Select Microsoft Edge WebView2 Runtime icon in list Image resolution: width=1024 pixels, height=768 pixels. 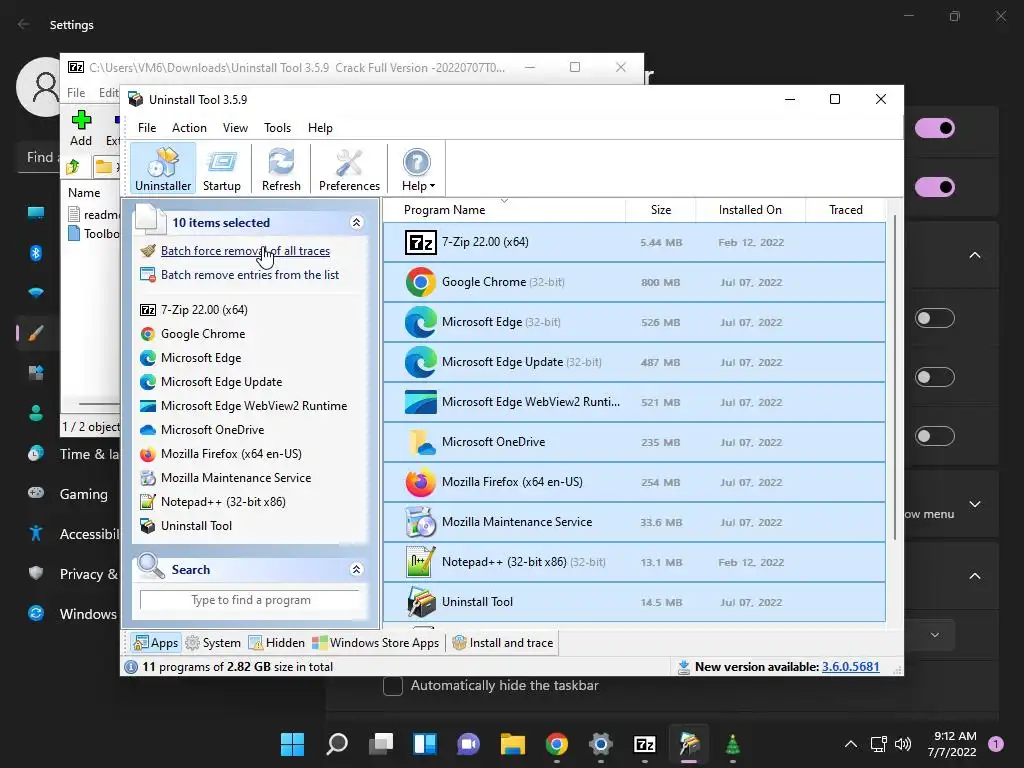coord(421,402)
